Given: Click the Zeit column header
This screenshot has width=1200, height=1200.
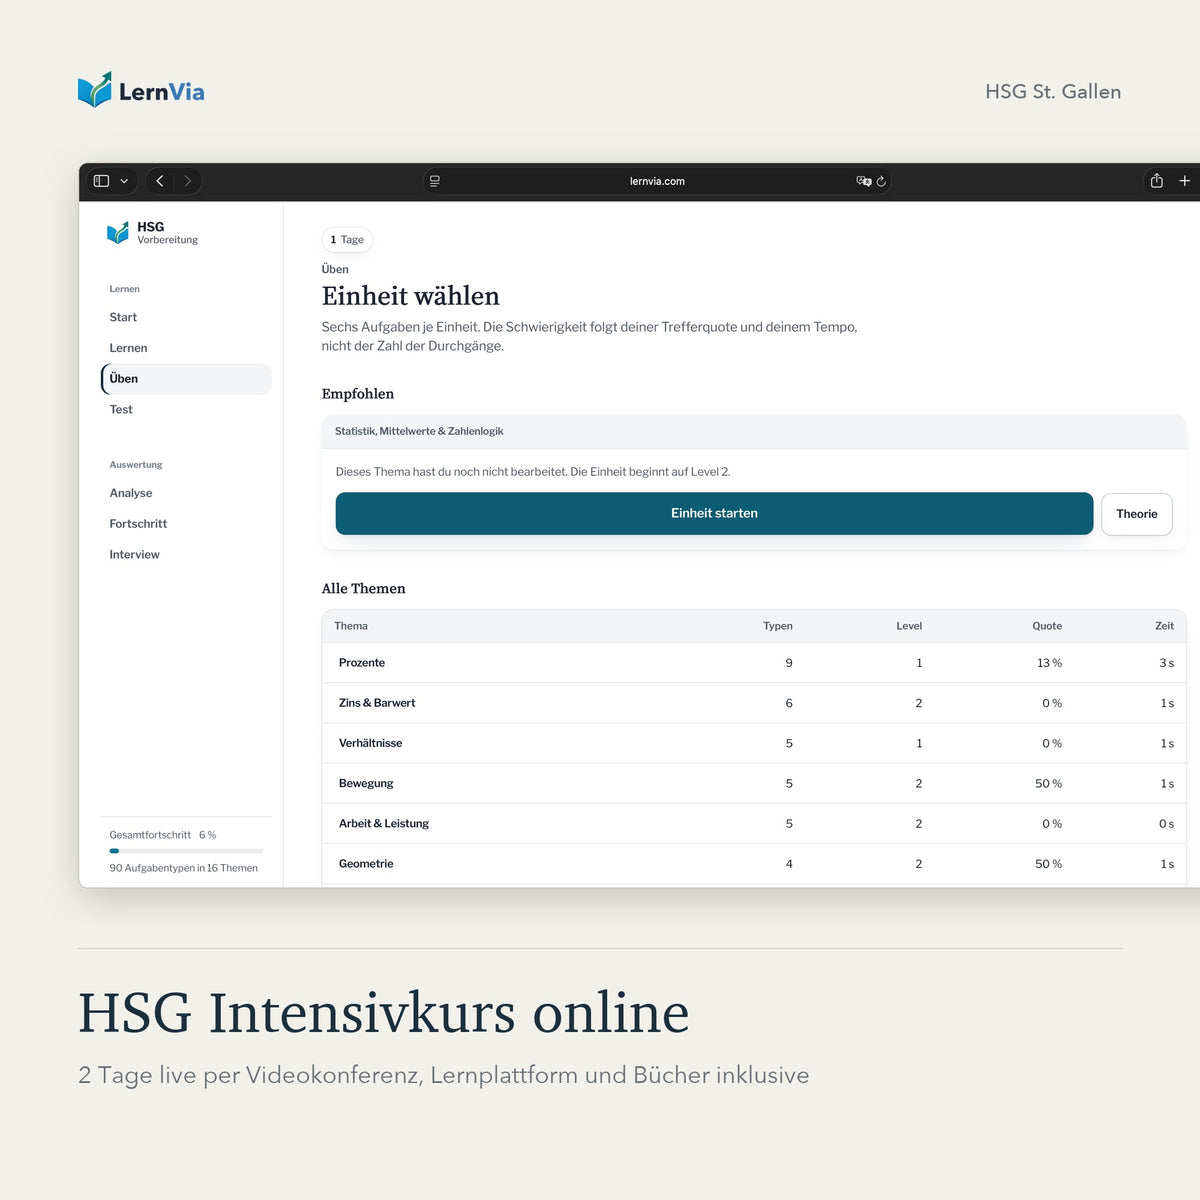Looking at the screenshot, I should coord(1164,626).
